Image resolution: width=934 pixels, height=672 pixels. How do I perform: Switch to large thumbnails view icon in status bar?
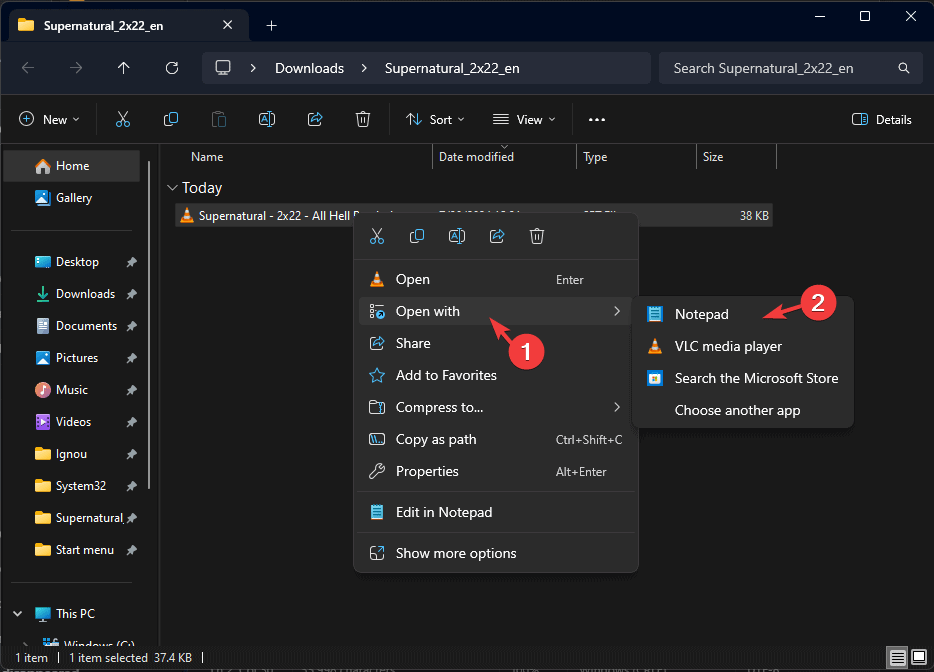point(919,658)
